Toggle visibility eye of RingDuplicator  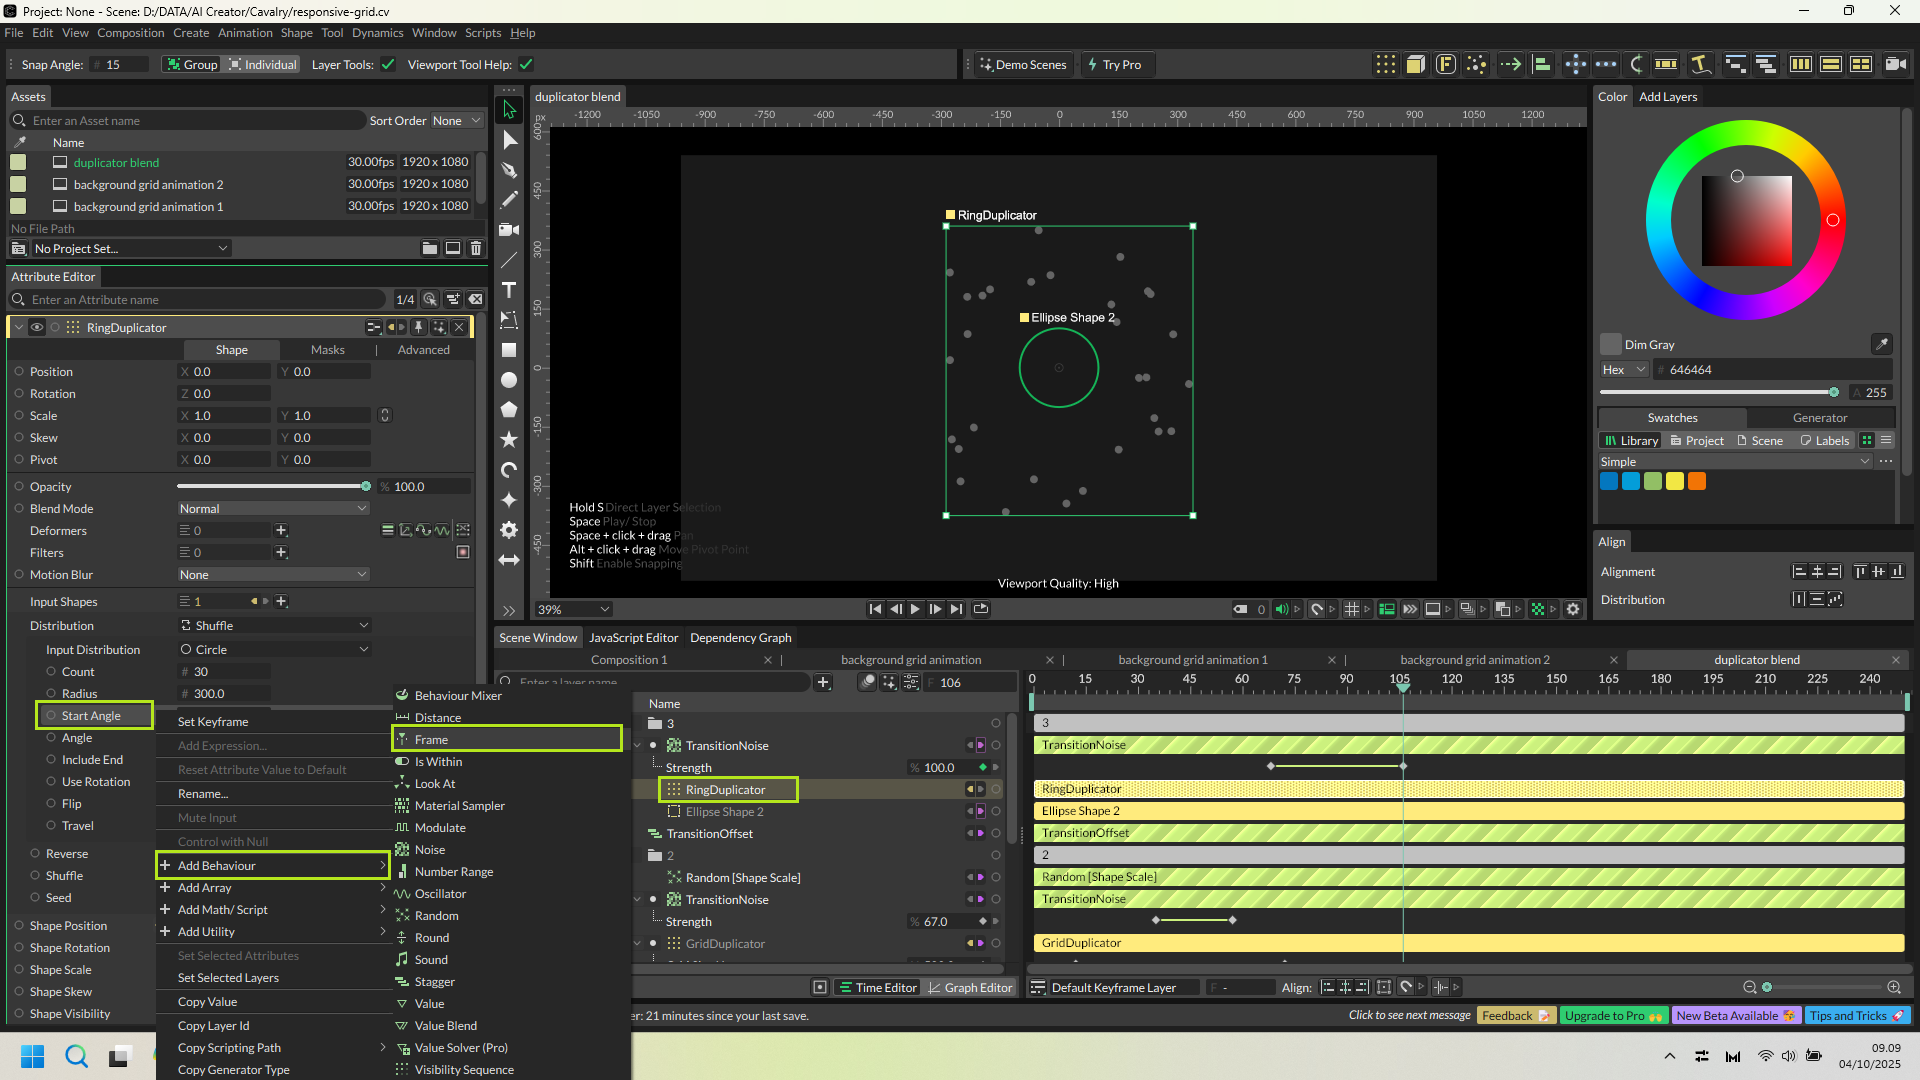pos(37,327)
